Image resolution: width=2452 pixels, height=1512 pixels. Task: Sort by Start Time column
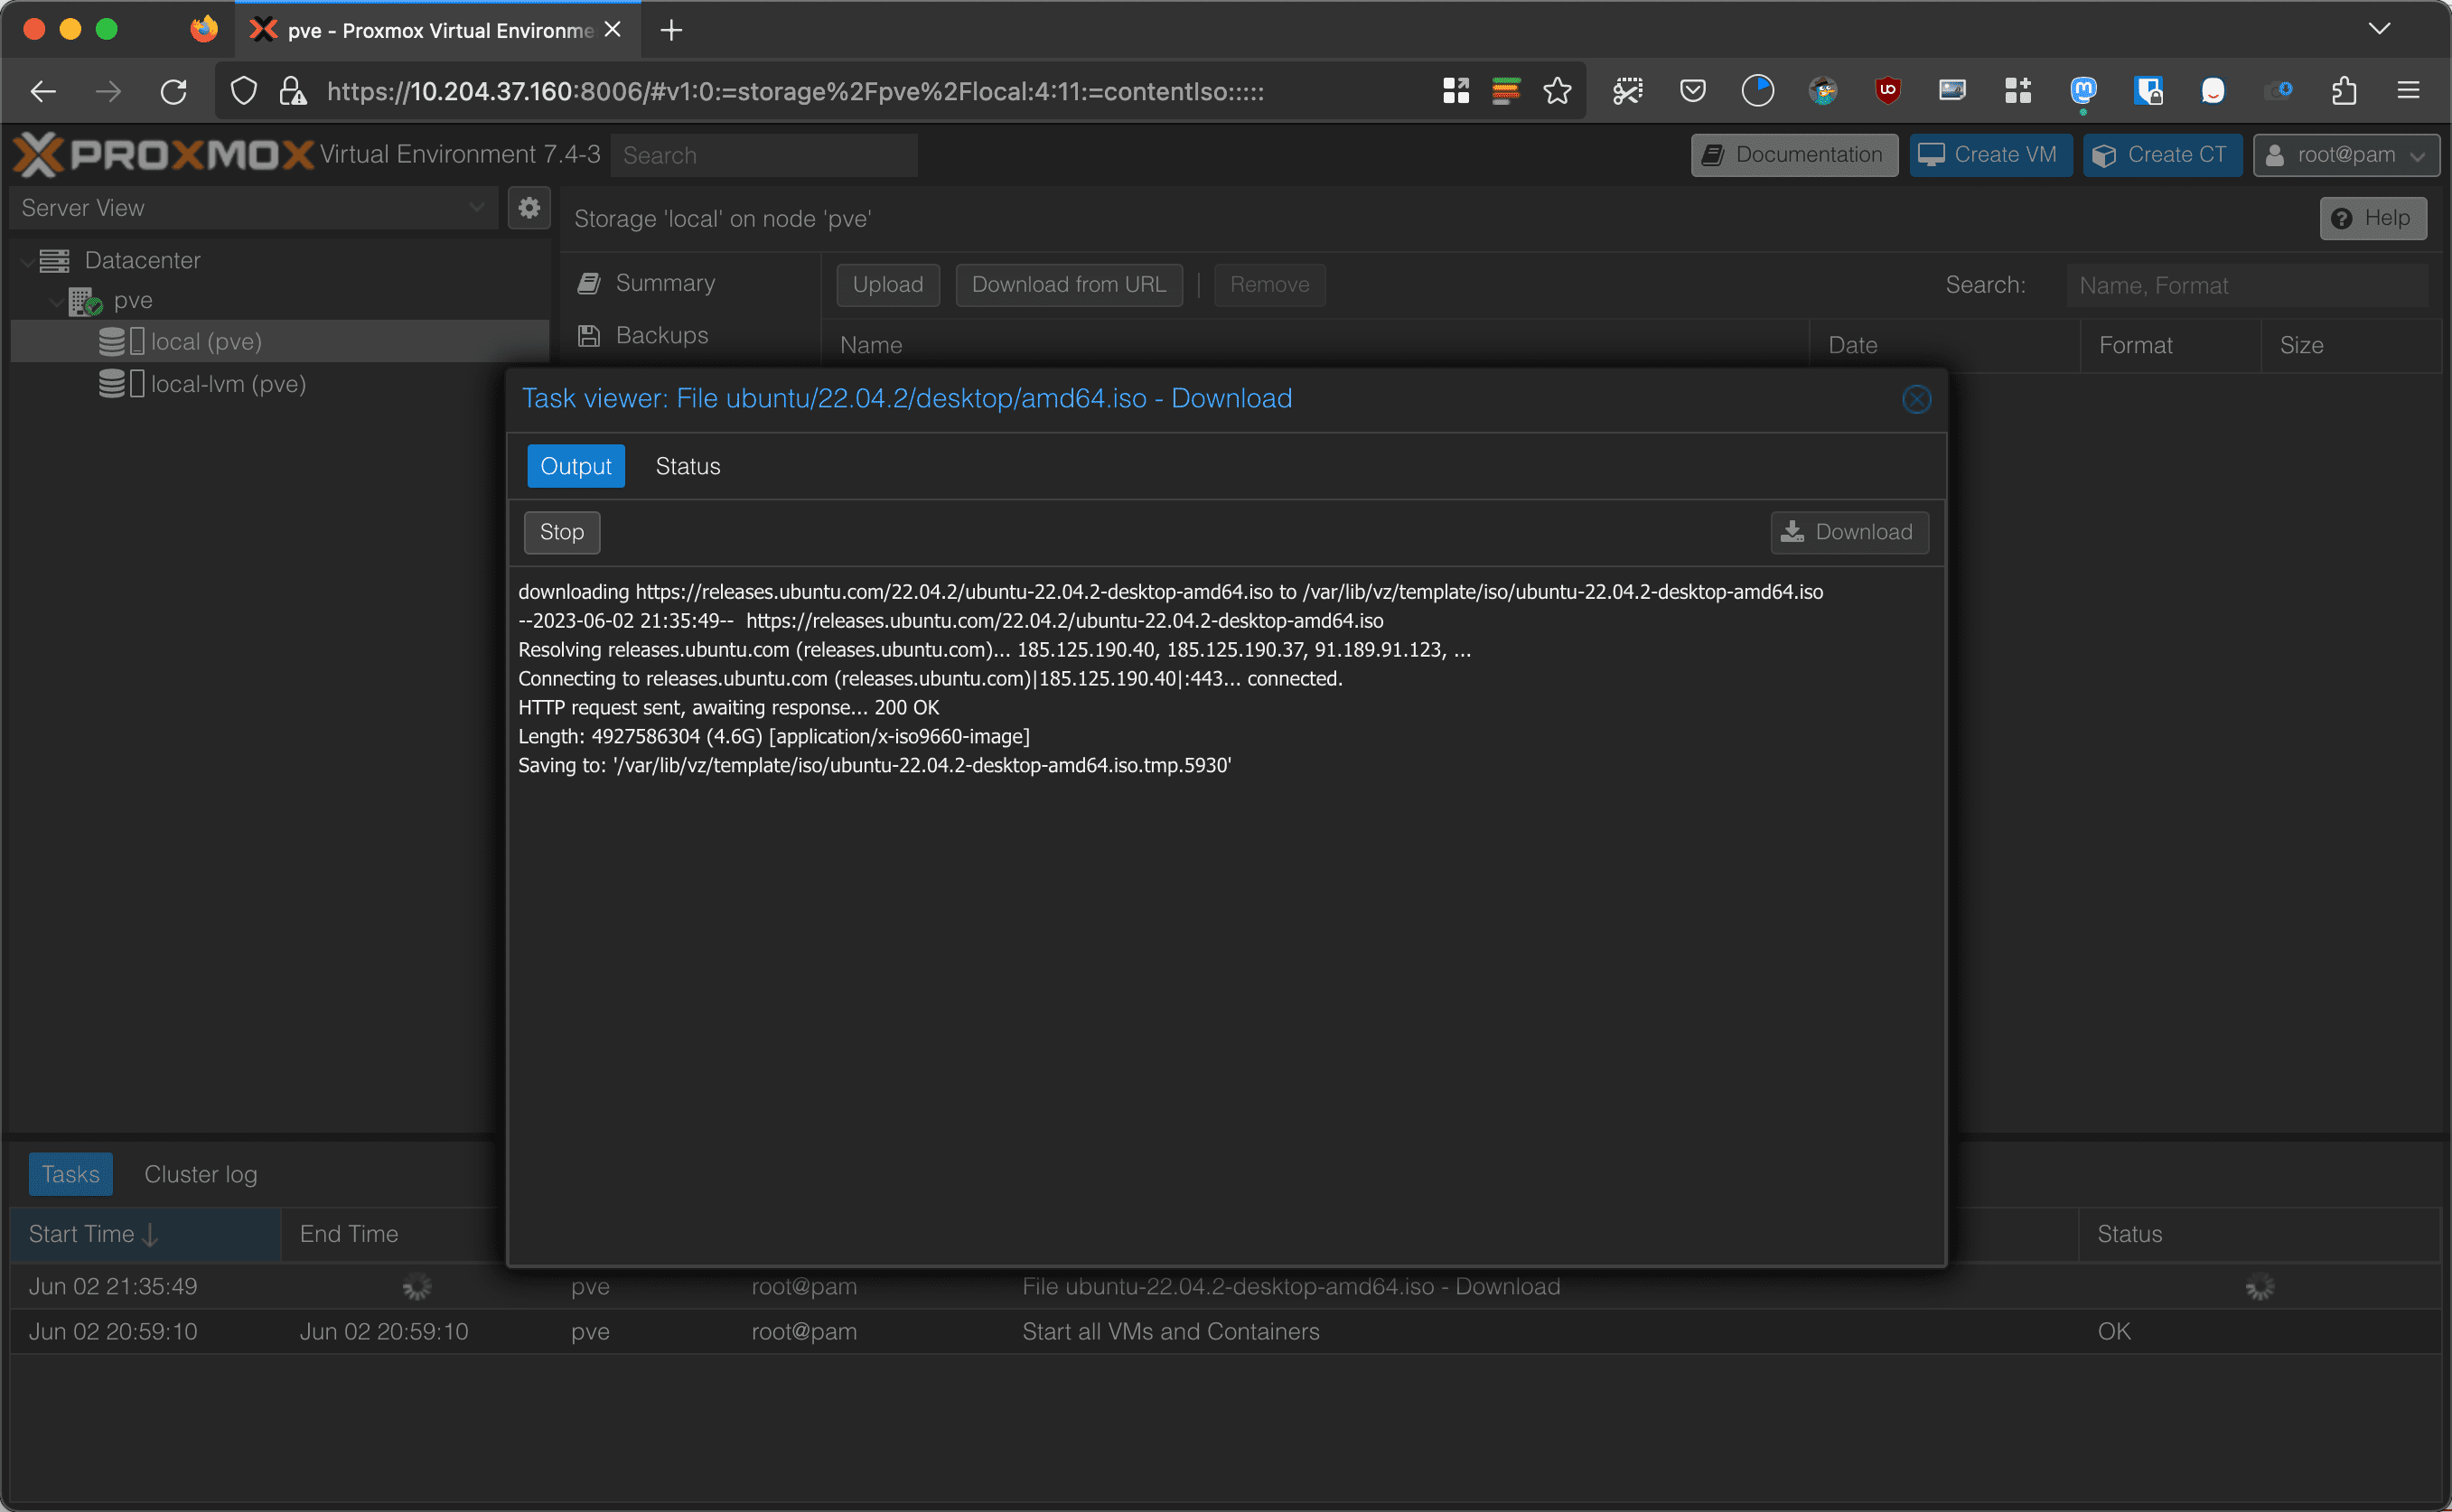(145, 1234)
